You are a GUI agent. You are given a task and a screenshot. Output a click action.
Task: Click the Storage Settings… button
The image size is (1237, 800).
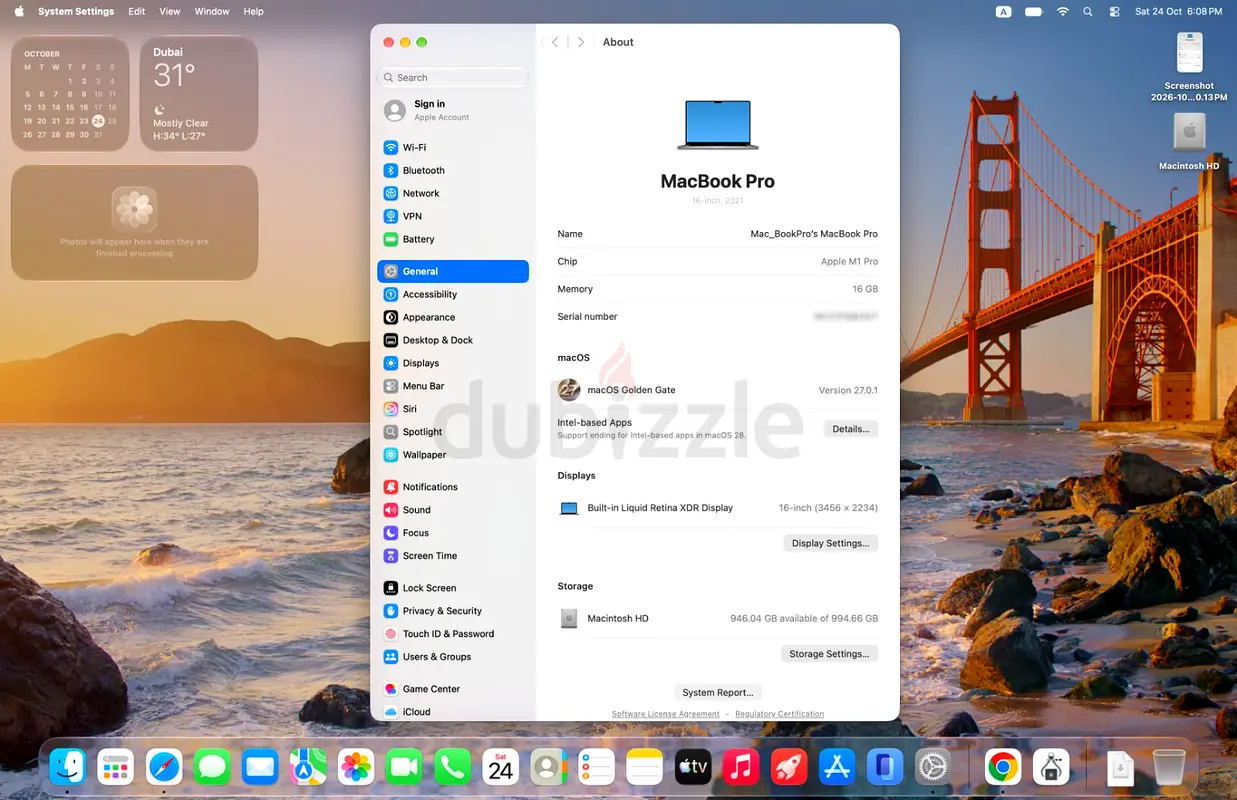click(829, 654)
